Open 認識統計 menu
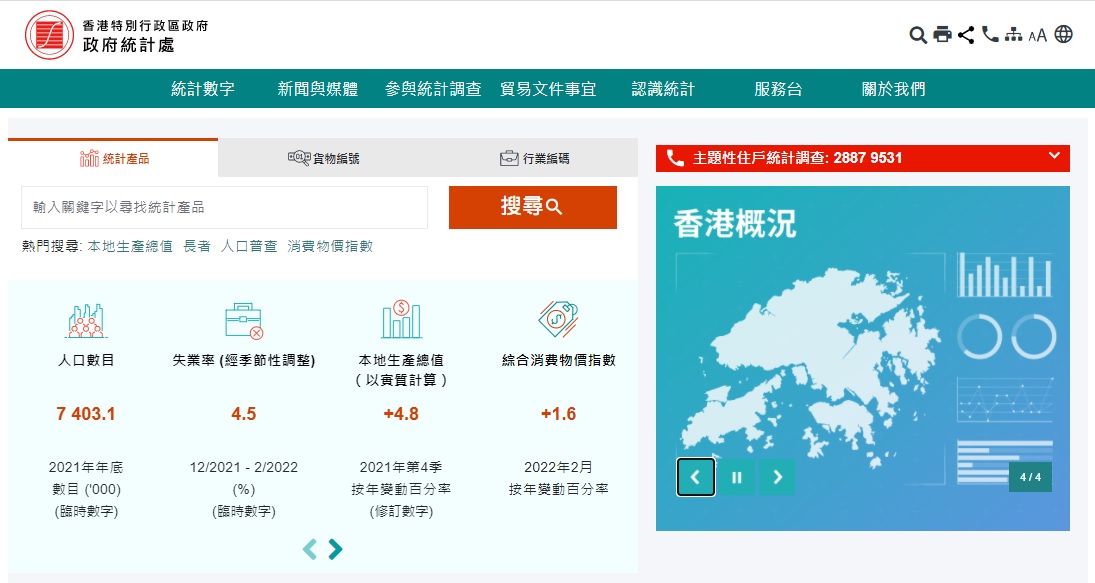Image resolution: width=1095 pixels, height=583 pixels. tap(663, 89)
